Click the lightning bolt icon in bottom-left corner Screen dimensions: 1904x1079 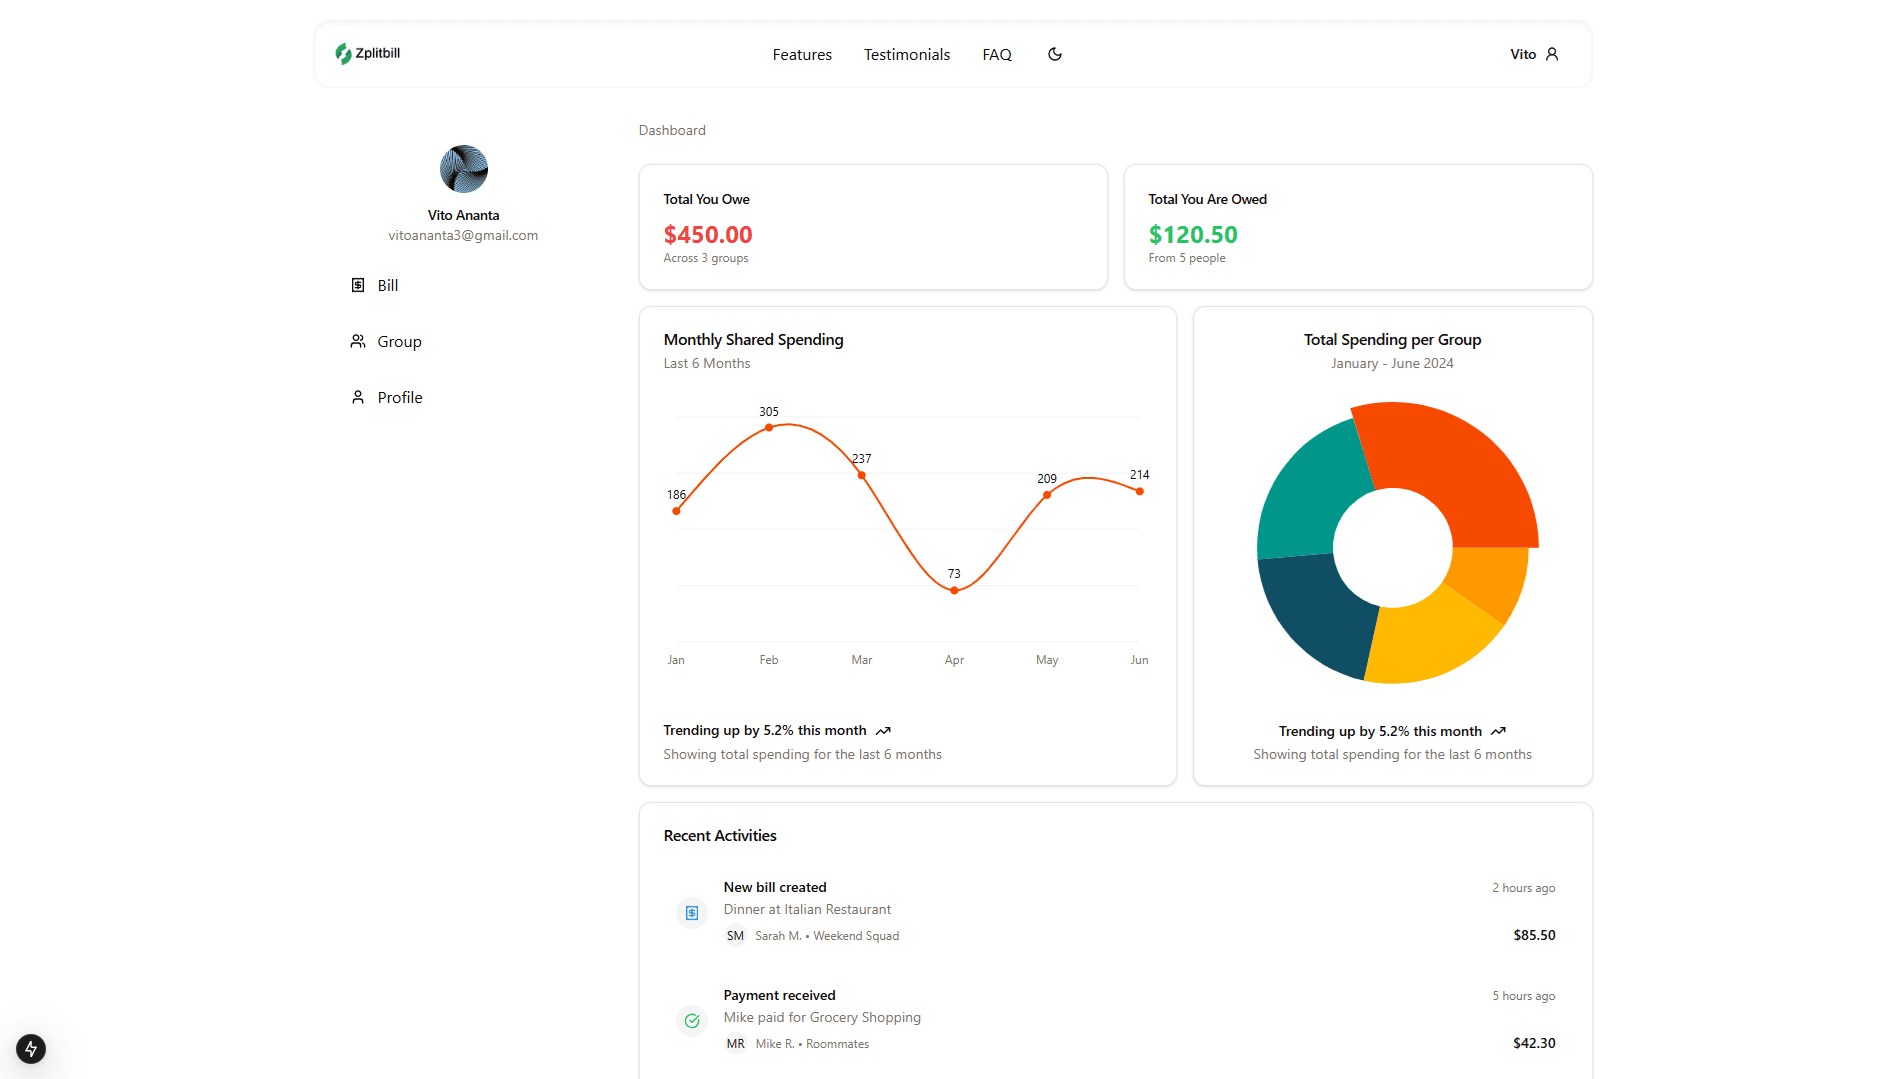[x=30, y=1049]
